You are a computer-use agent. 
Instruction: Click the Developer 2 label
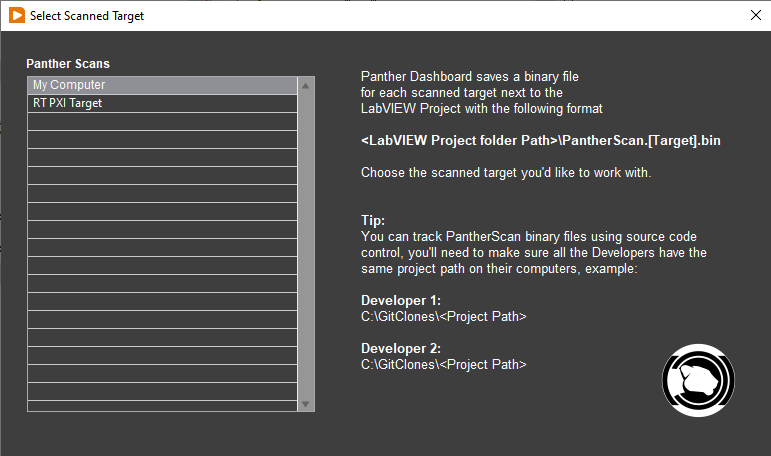[x=401, y=348]
